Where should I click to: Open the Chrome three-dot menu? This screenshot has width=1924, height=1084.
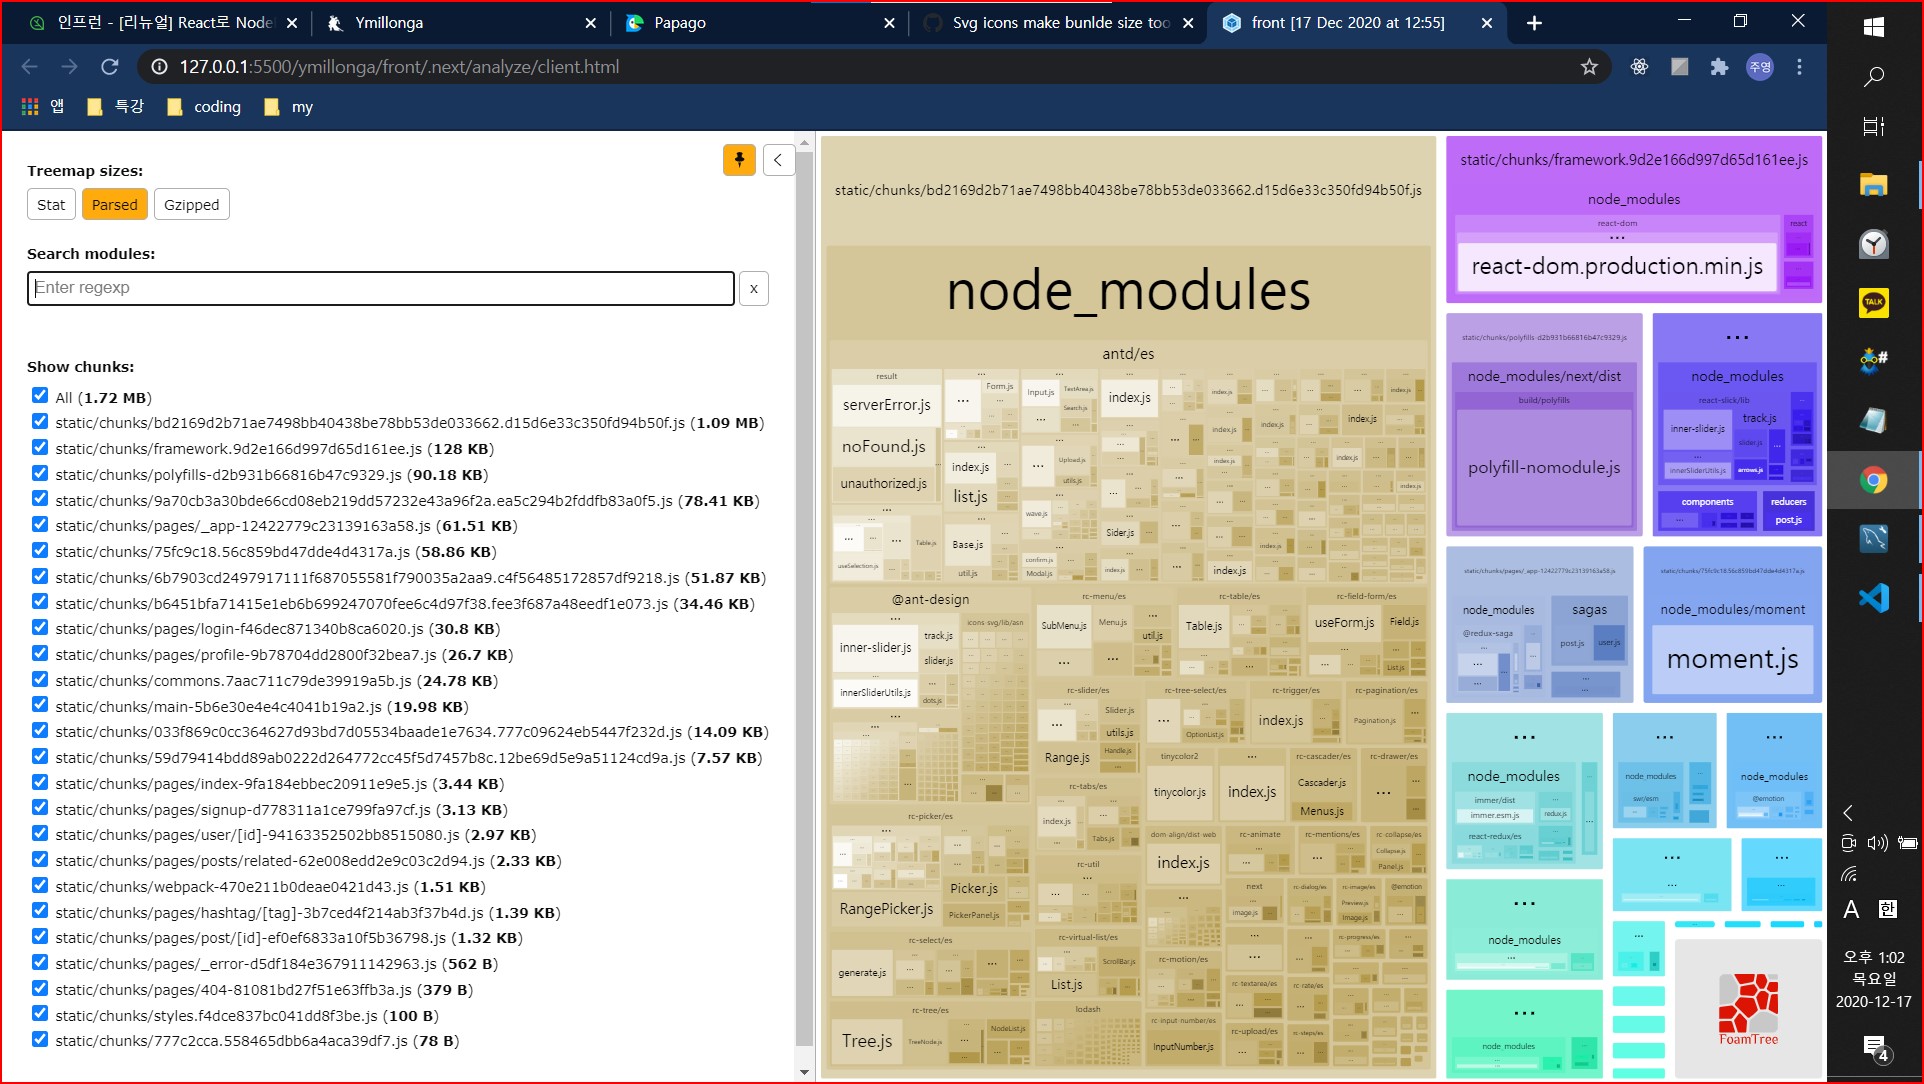point(1799,67)
